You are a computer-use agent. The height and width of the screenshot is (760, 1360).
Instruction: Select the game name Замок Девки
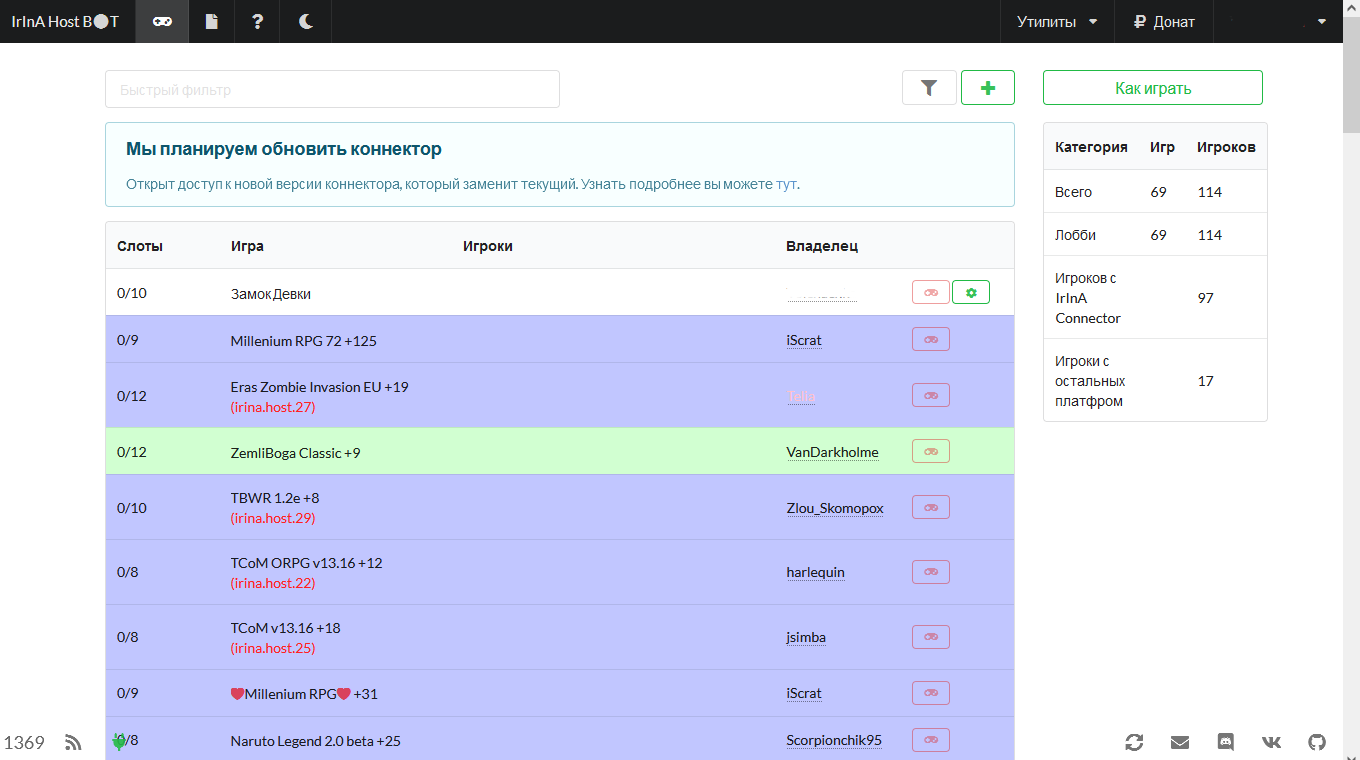[271, 294]
